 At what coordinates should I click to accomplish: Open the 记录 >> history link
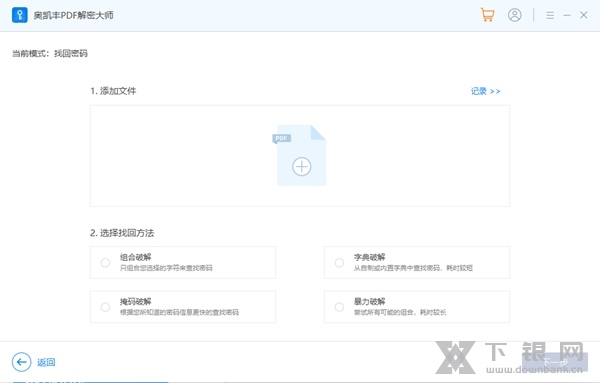[x=485, y=91]
